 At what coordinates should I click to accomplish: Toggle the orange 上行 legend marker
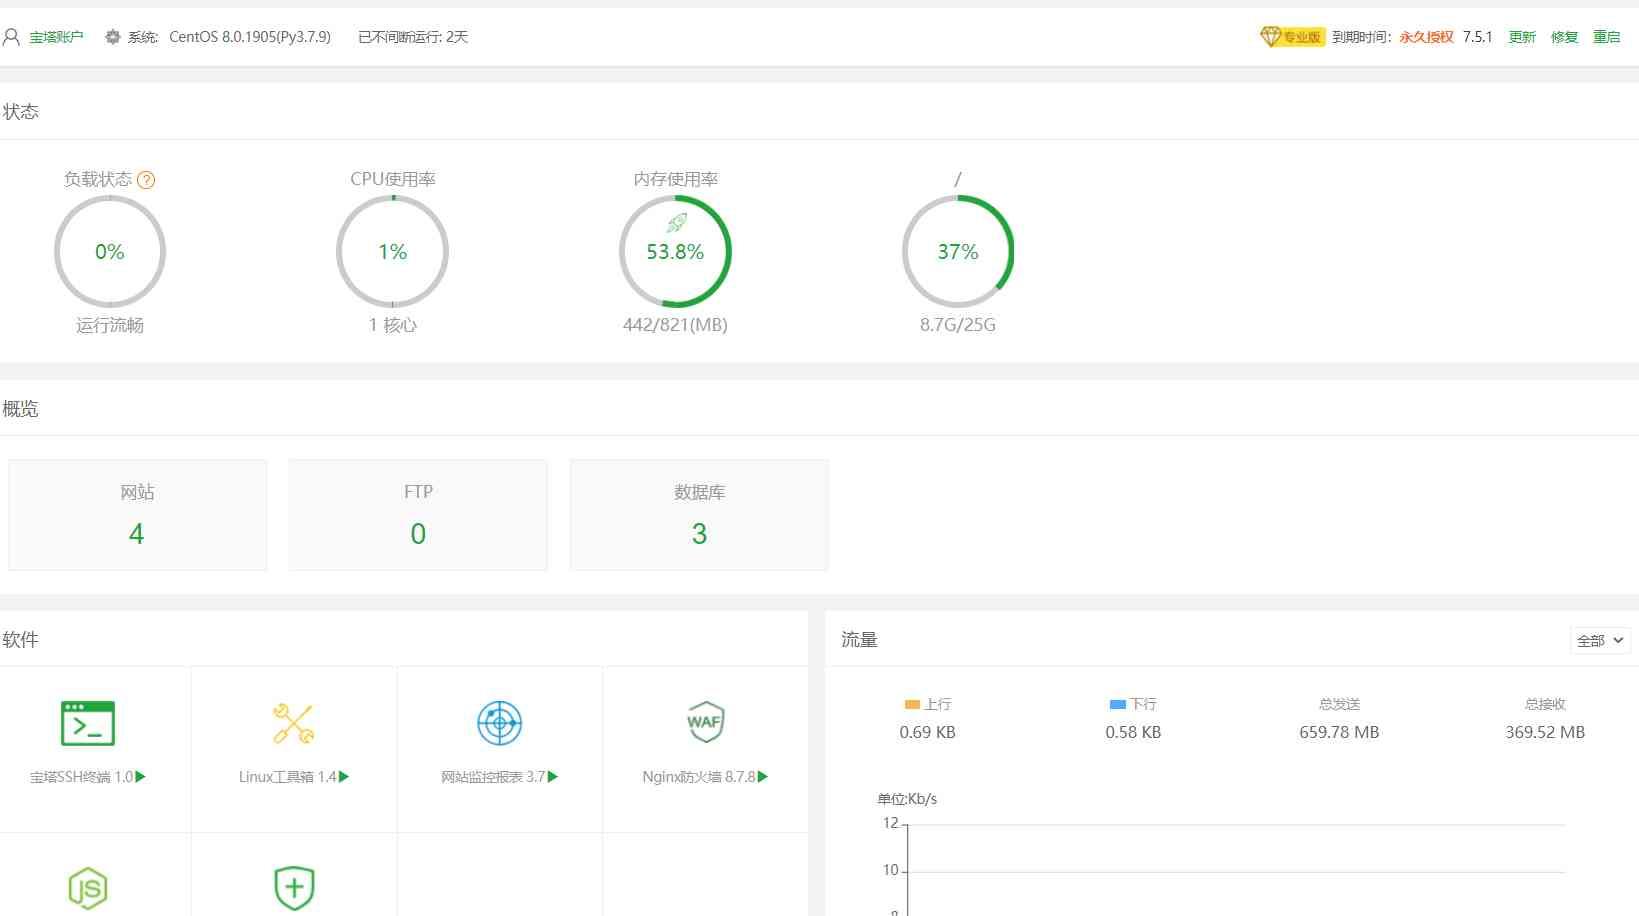911,704
